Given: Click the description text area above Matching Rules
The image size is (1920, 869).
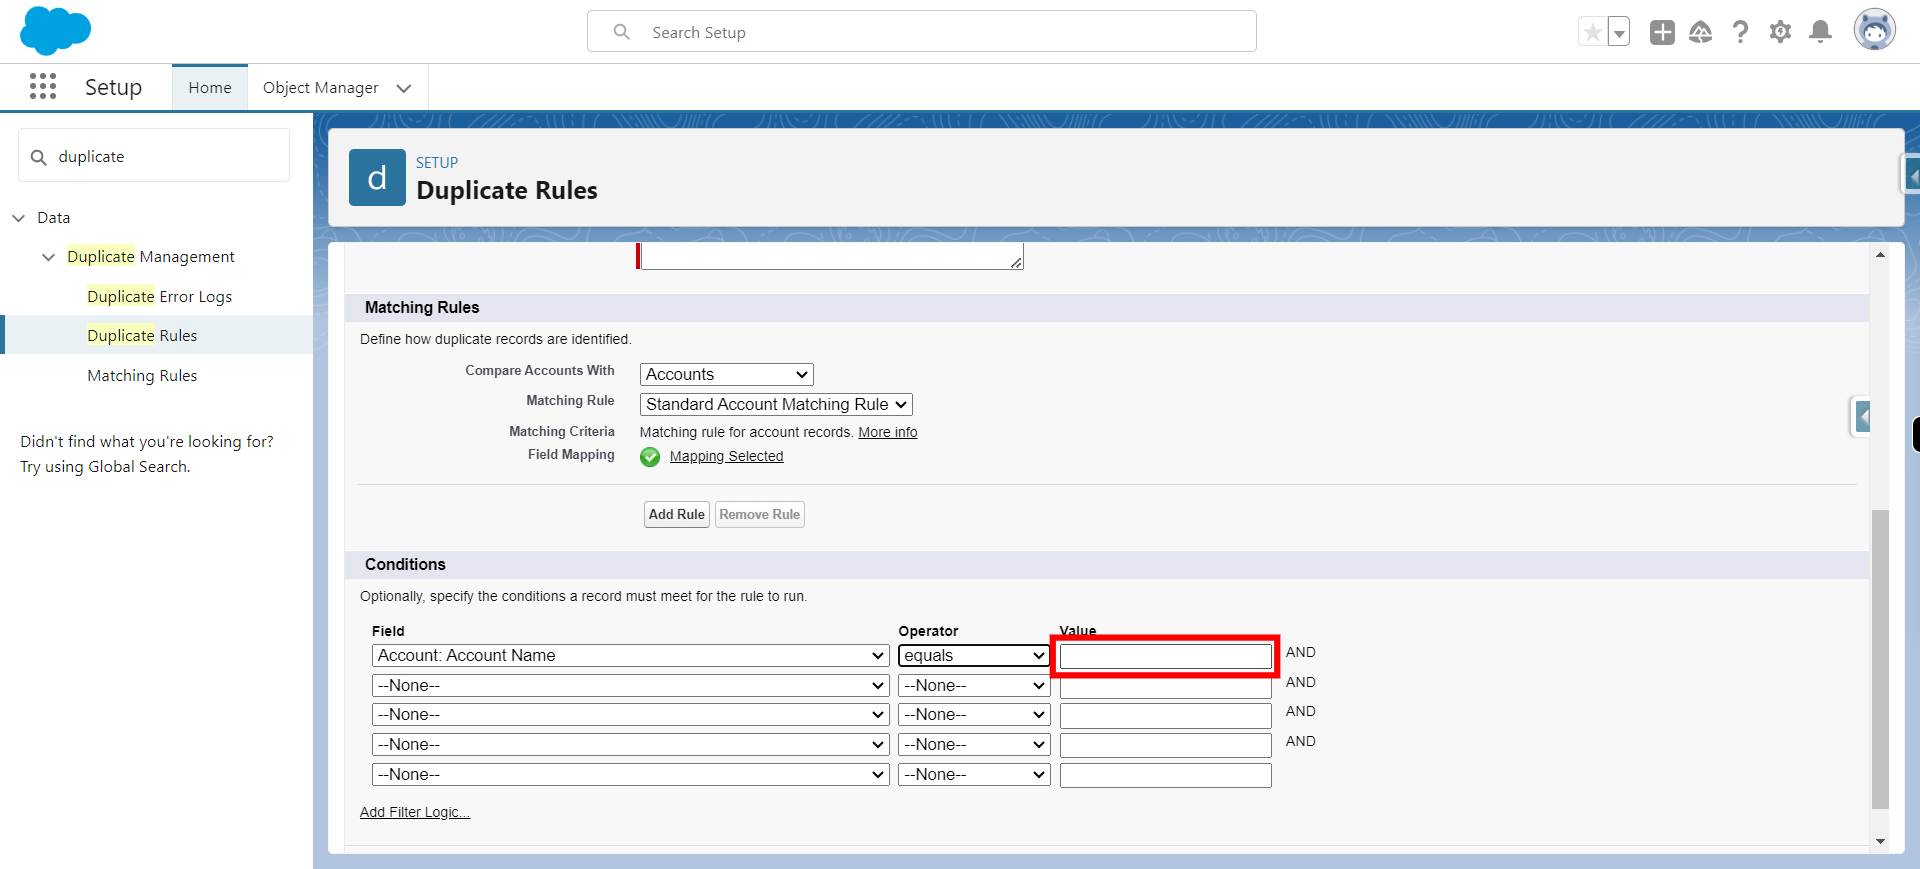Looking at the screenshot, I should click(x=832, y=256).
